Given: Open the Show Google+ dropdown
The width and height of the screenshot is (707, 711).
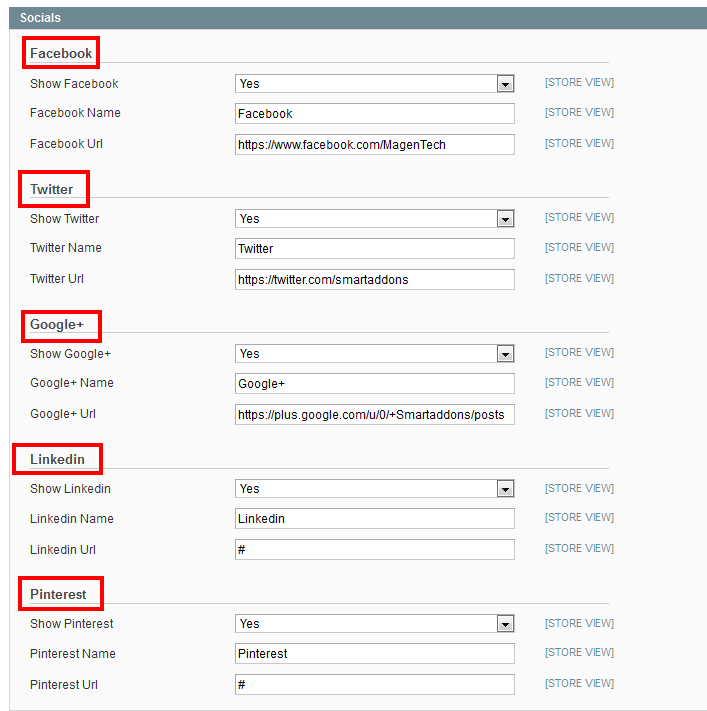Looking at the screenshot, I should pyautogui.click(x=375, y=354).
